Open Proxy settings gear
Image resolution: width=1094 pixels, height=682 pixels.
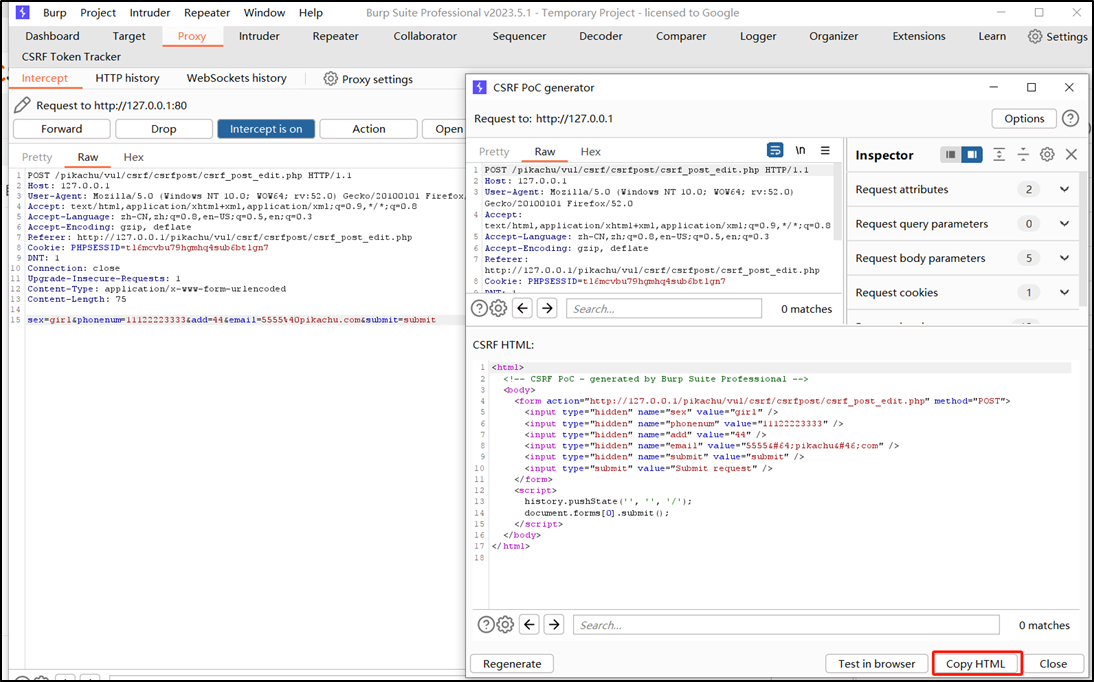[x=331, y=79]
